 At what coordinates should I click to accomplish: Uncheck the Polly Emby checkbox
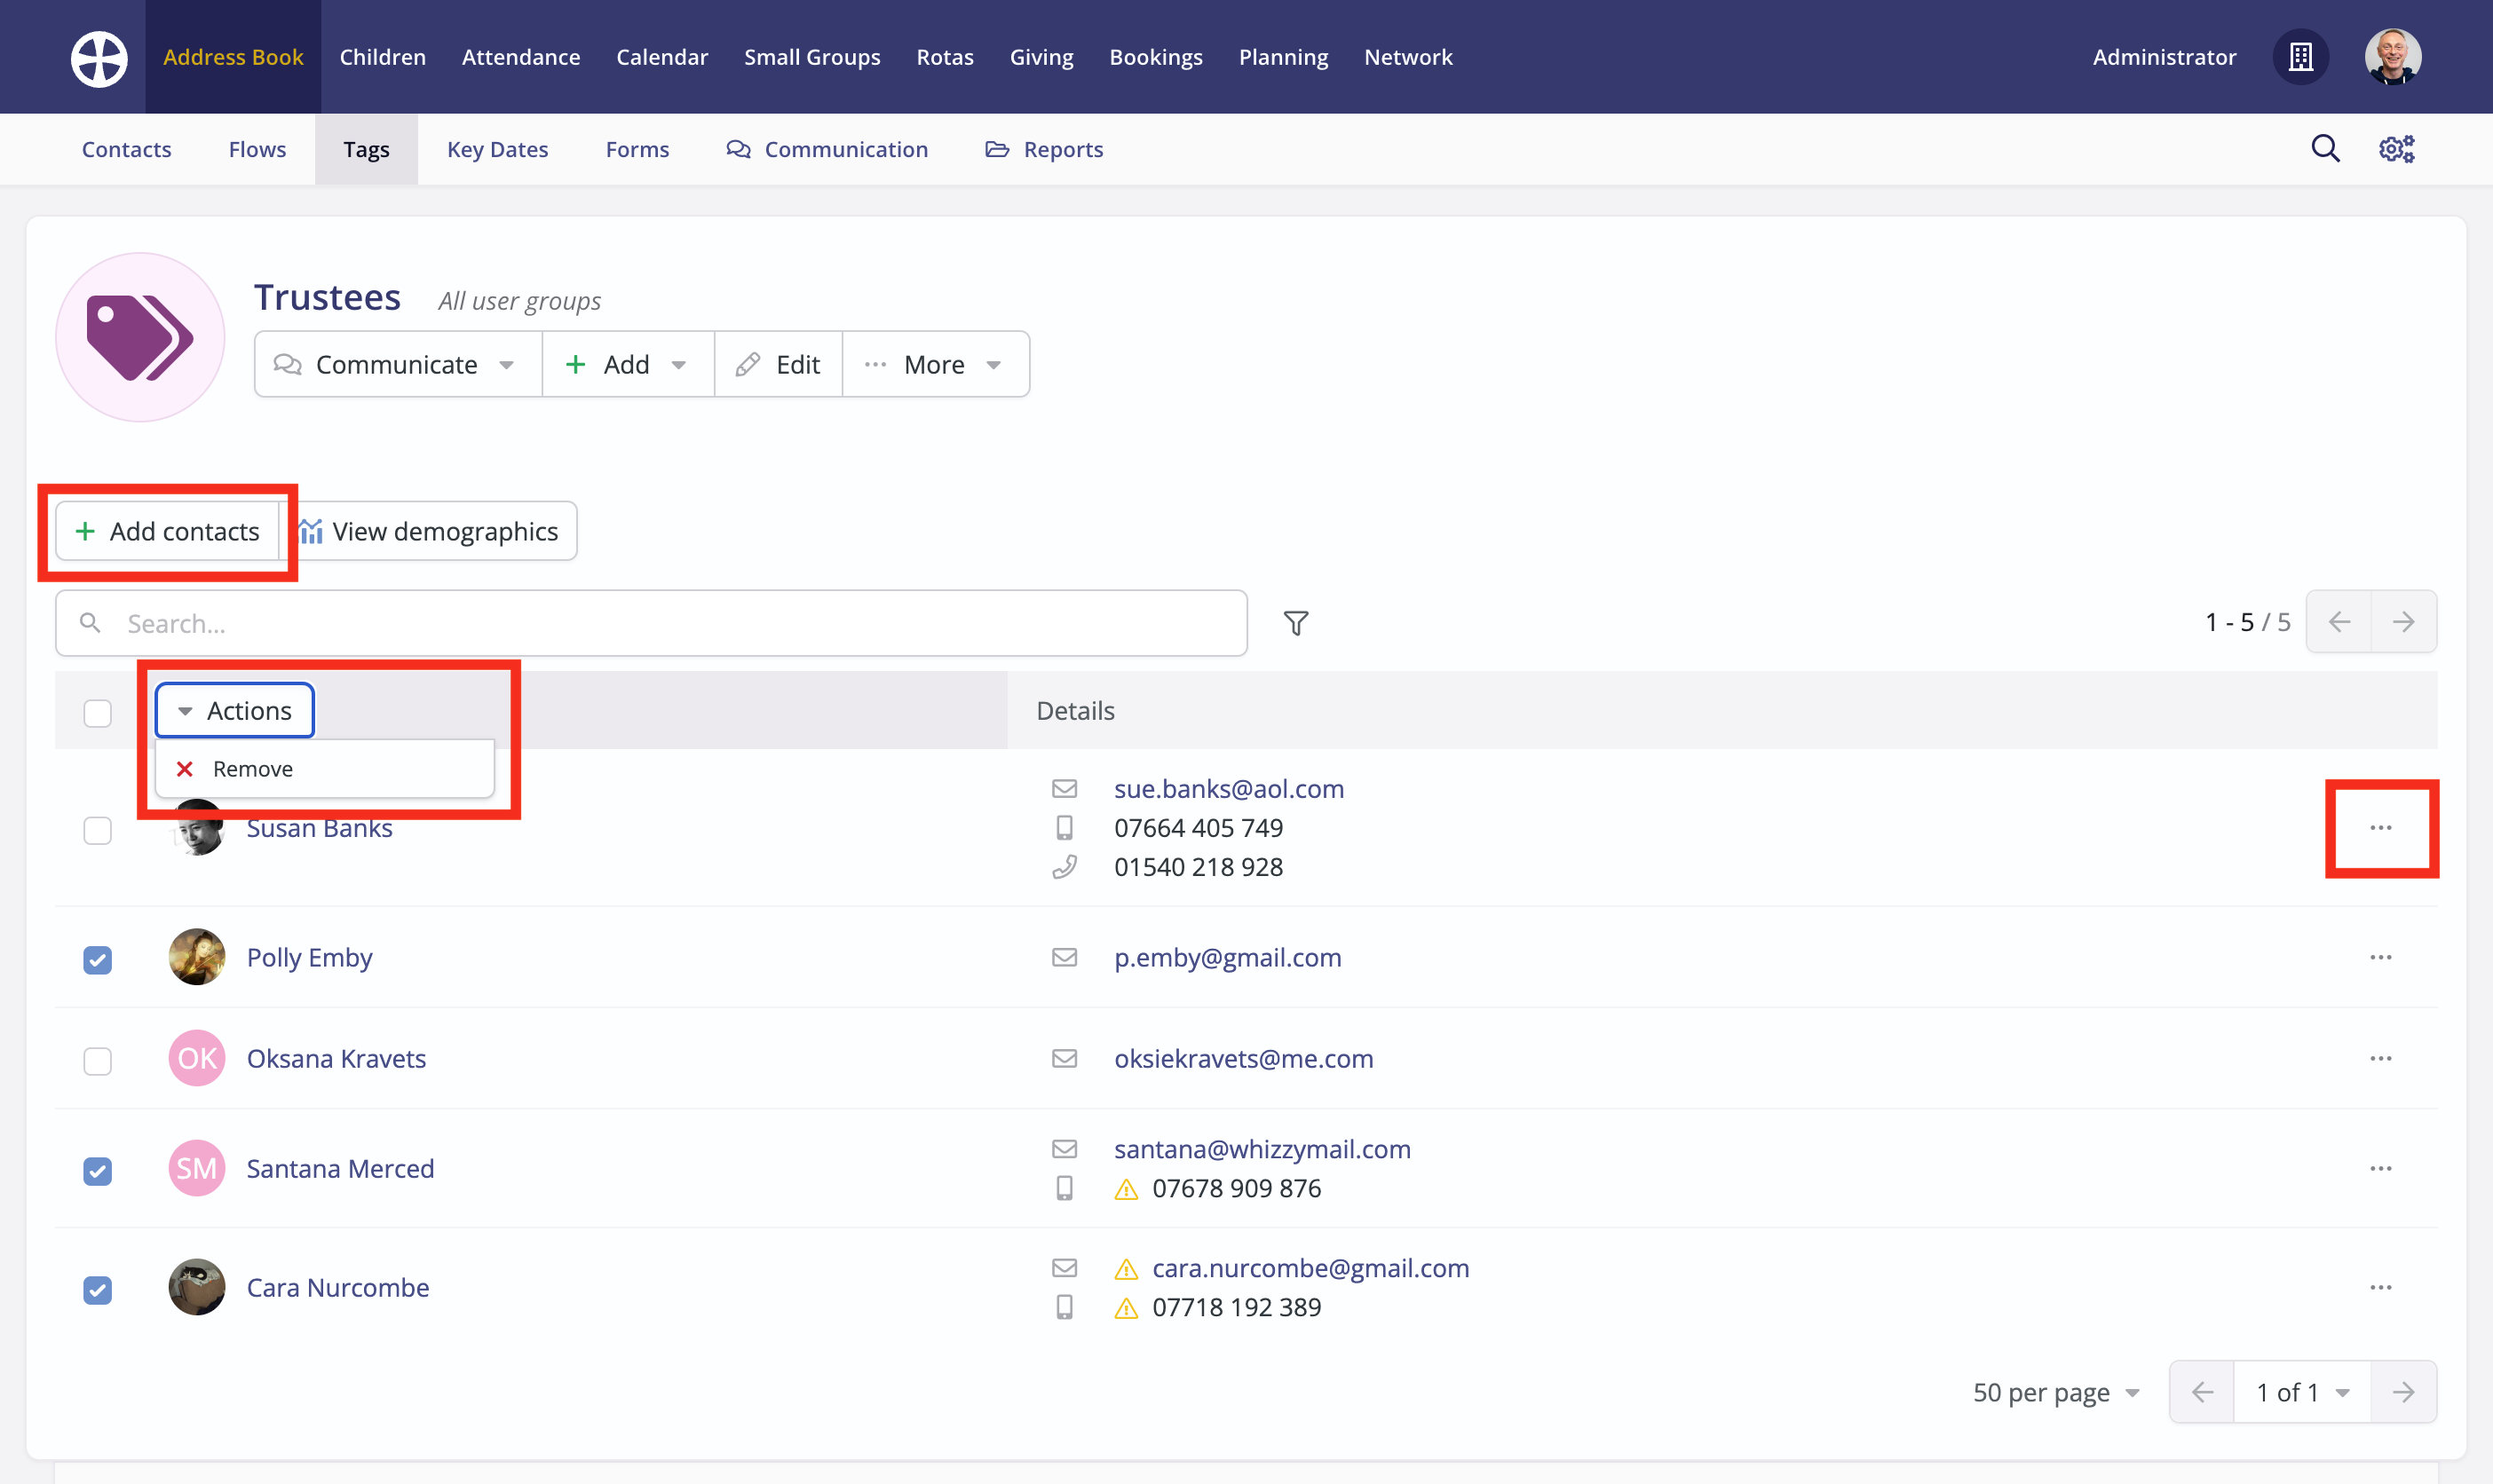(97, 960)
